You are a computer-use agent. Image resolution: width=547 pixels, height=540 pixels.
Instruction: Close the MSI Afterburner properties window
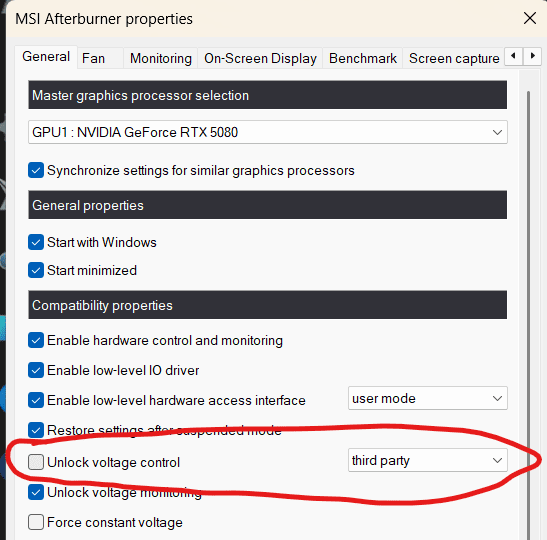click(529, 18)
